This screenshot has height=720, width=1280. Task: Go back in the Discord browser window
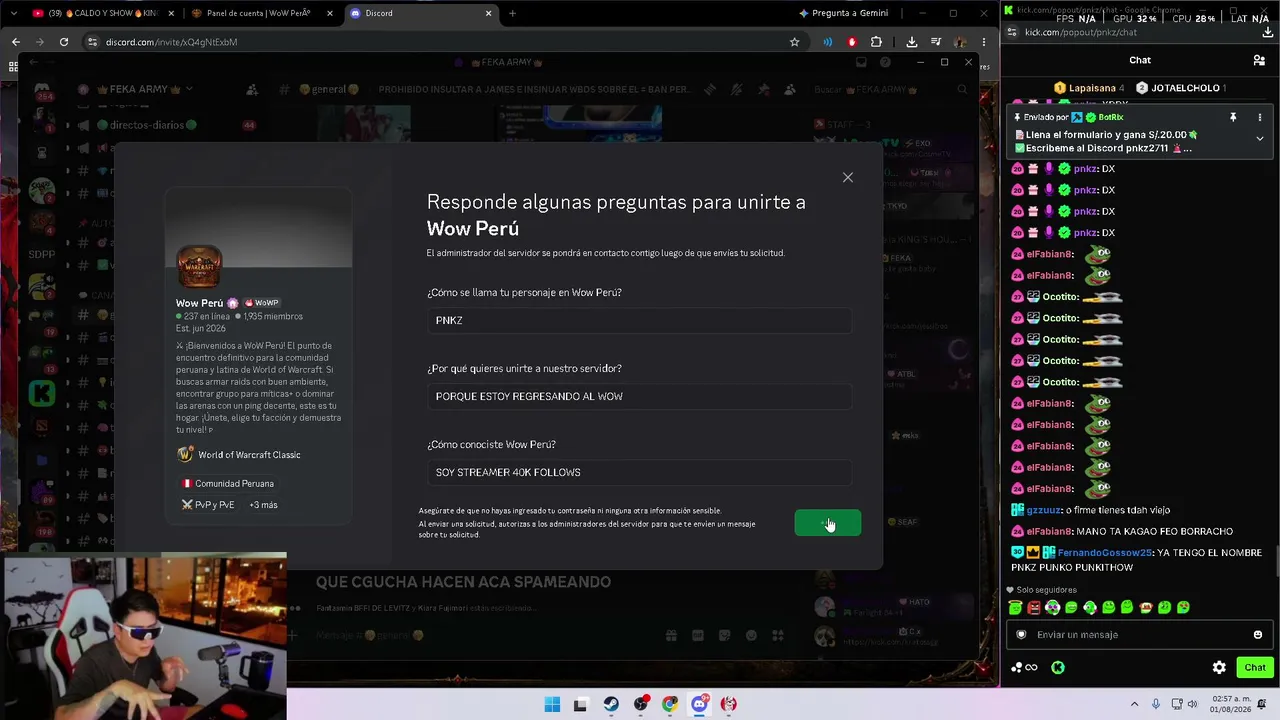click(x=16, y=42)
